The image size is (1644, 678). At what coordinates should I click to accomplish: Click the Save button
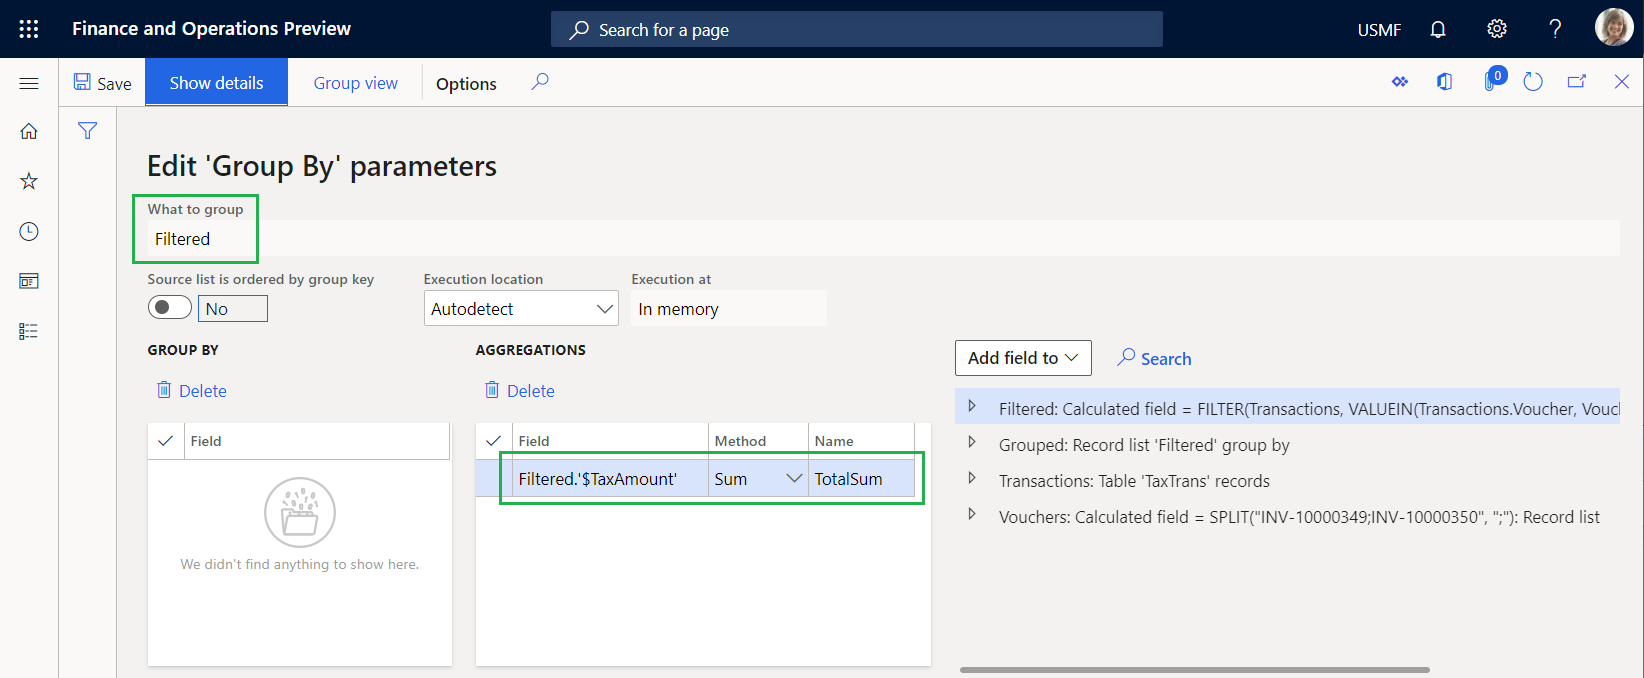(102, 83)
